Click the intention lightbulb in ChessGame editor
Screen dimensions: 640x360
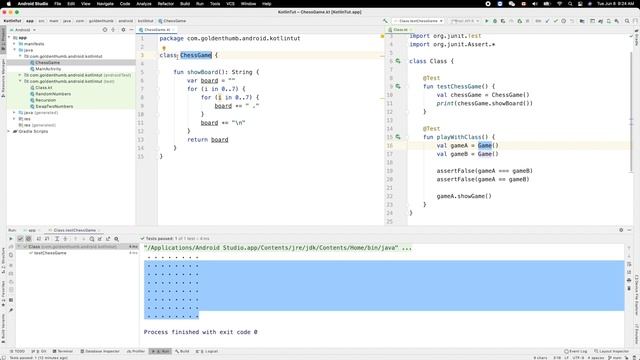pyautogui.click(x=164, y=48)
